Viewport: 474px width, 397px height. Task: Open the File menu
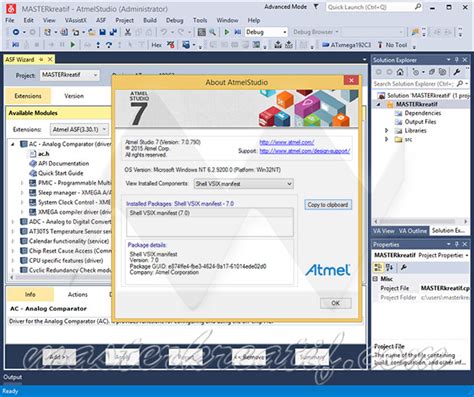tap(10, 20)
